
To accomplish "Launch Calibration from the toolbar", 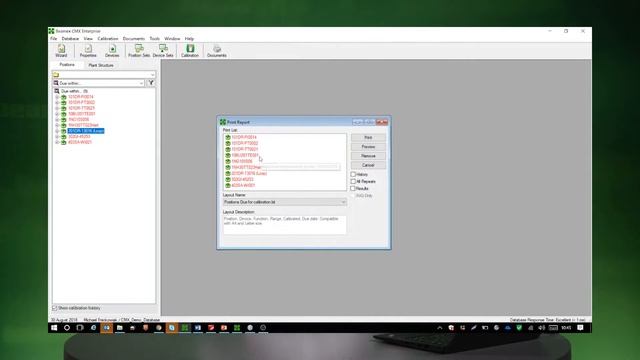I will pos(190,51).
